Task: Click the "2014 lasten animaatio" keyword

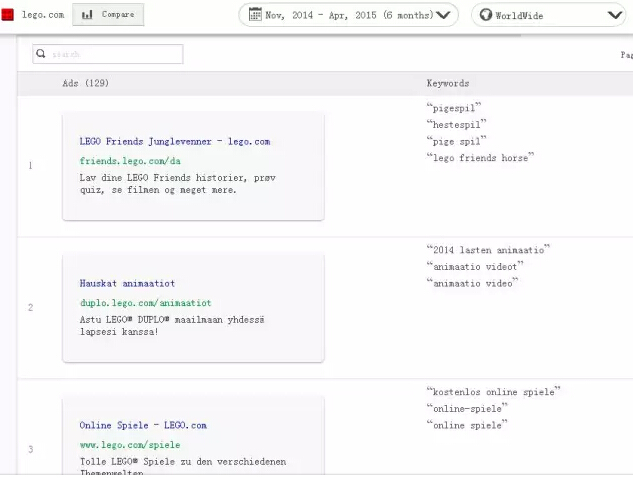Action: click(x=488, y=250)
